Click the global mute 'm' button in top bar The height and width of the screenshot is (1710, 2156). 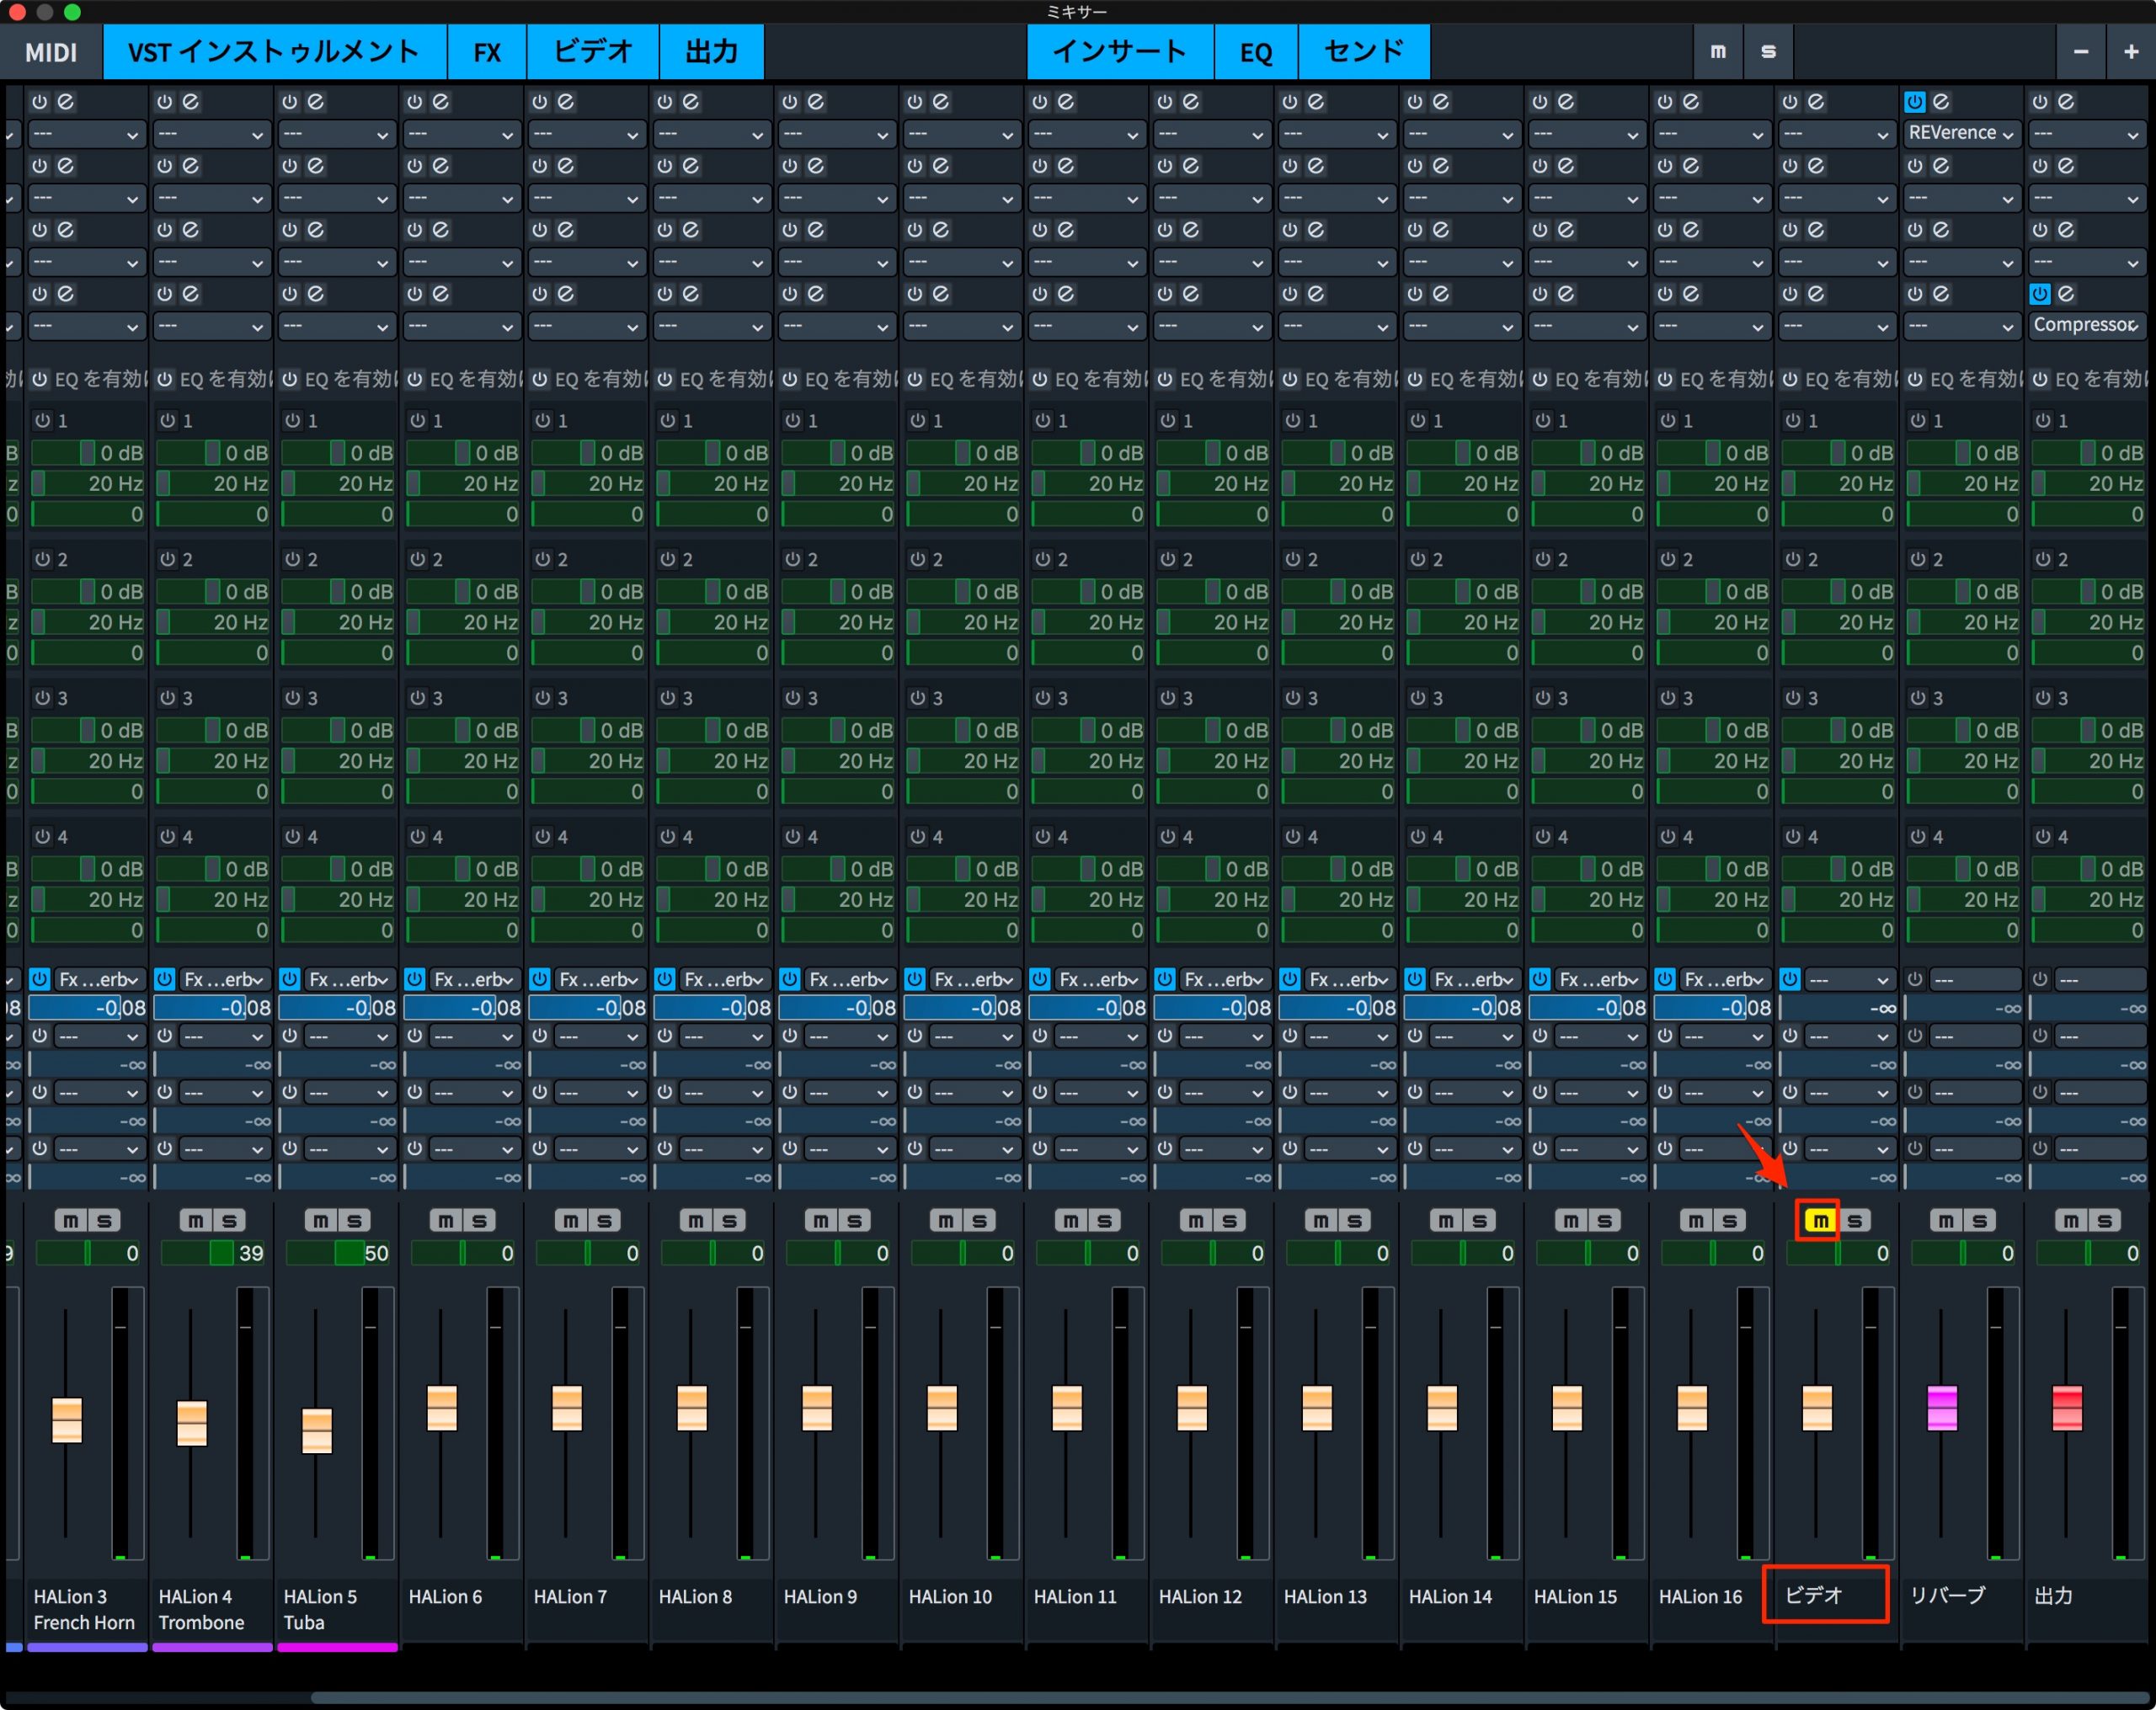point(1718,51)
